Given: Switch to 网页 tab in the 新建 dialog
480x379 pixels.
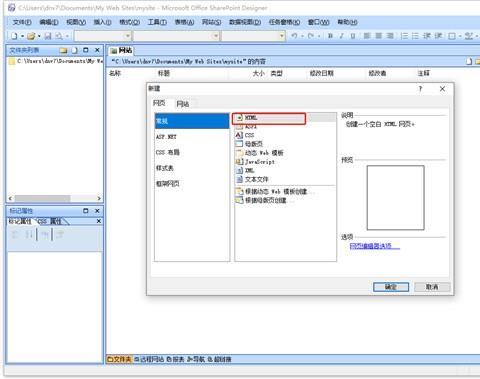Looking at the screenshot, I should click(x=159, y=103).
